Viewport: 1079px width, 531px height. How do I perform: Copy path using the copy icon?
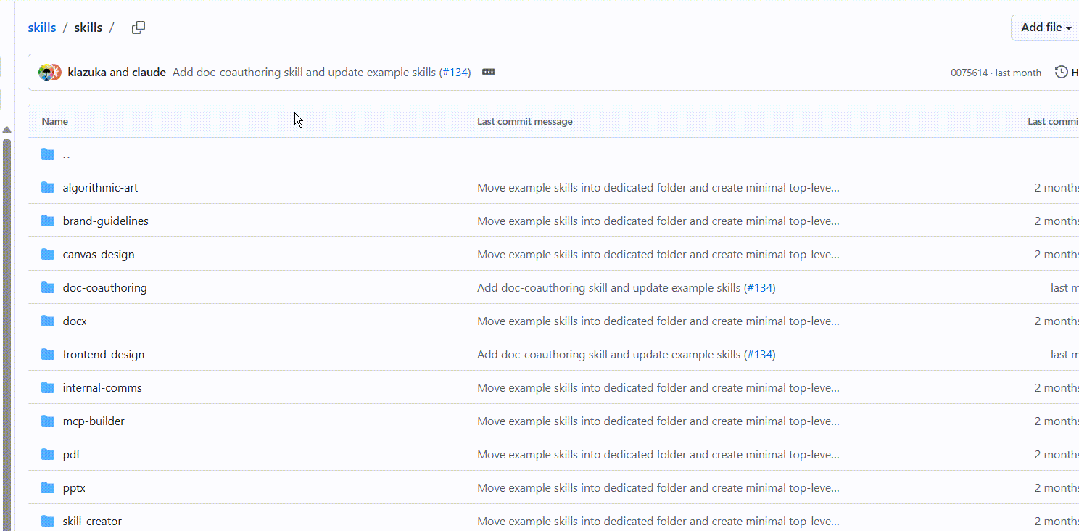(139, 27)
